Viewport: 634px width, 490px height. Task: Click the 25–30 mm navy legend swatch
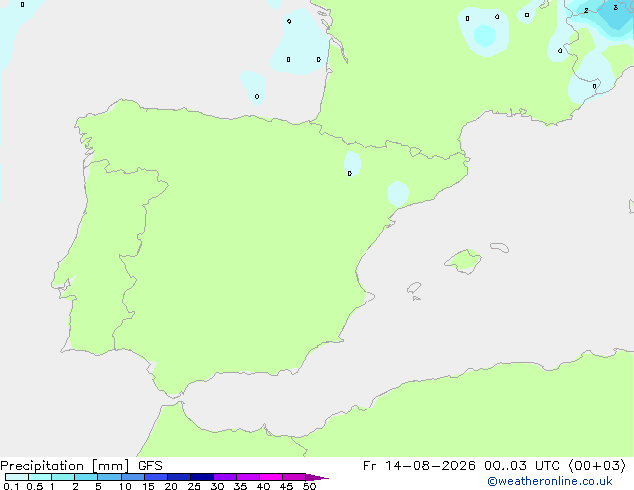pyautogui.click(x=202, y=477)
